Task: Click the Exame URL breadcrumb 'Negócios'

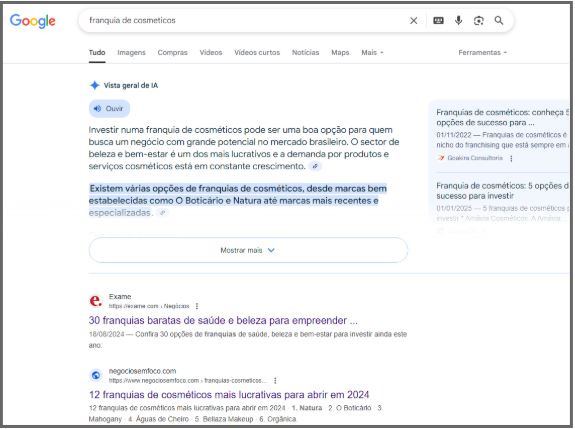Action: click(176, 306)
